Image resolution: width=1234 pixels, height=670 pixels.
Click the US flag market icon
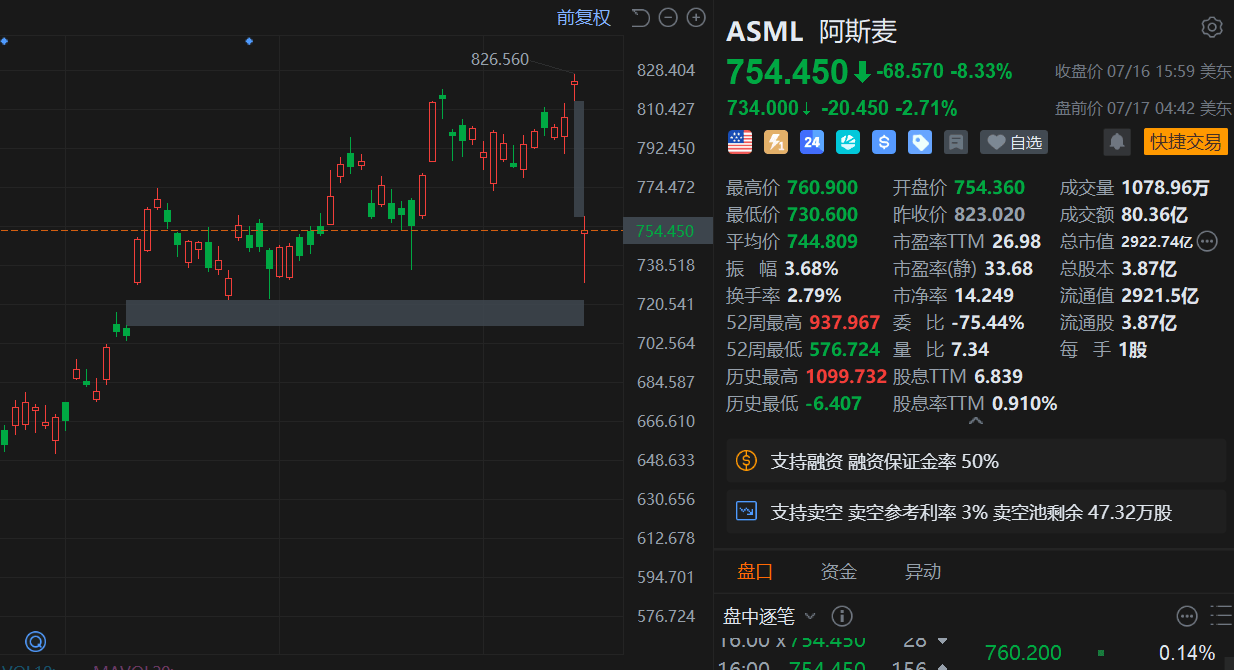coord(740,142)
